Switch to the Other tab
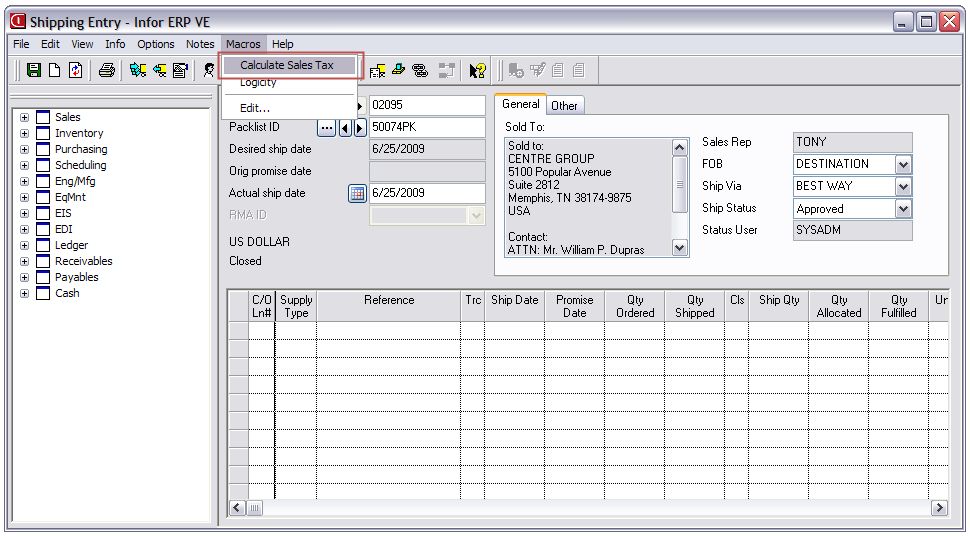 (x=564, y=106)
